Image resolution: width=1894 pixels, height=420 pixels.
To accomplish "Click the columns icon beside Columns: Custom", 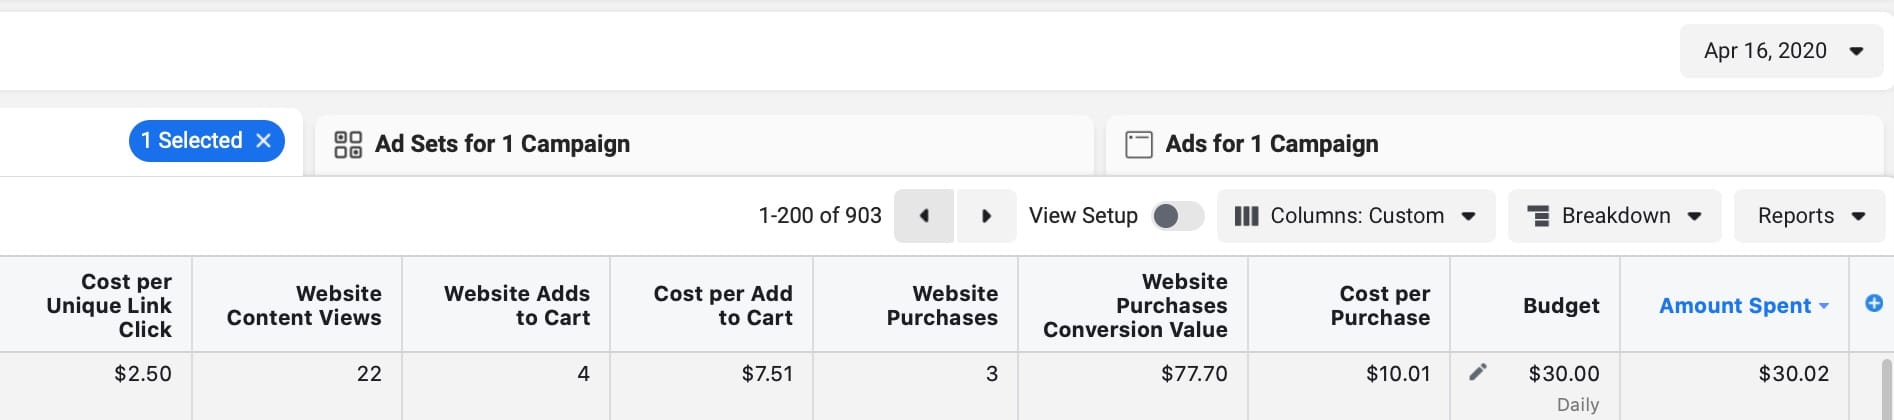I will tap(1246, 216).
